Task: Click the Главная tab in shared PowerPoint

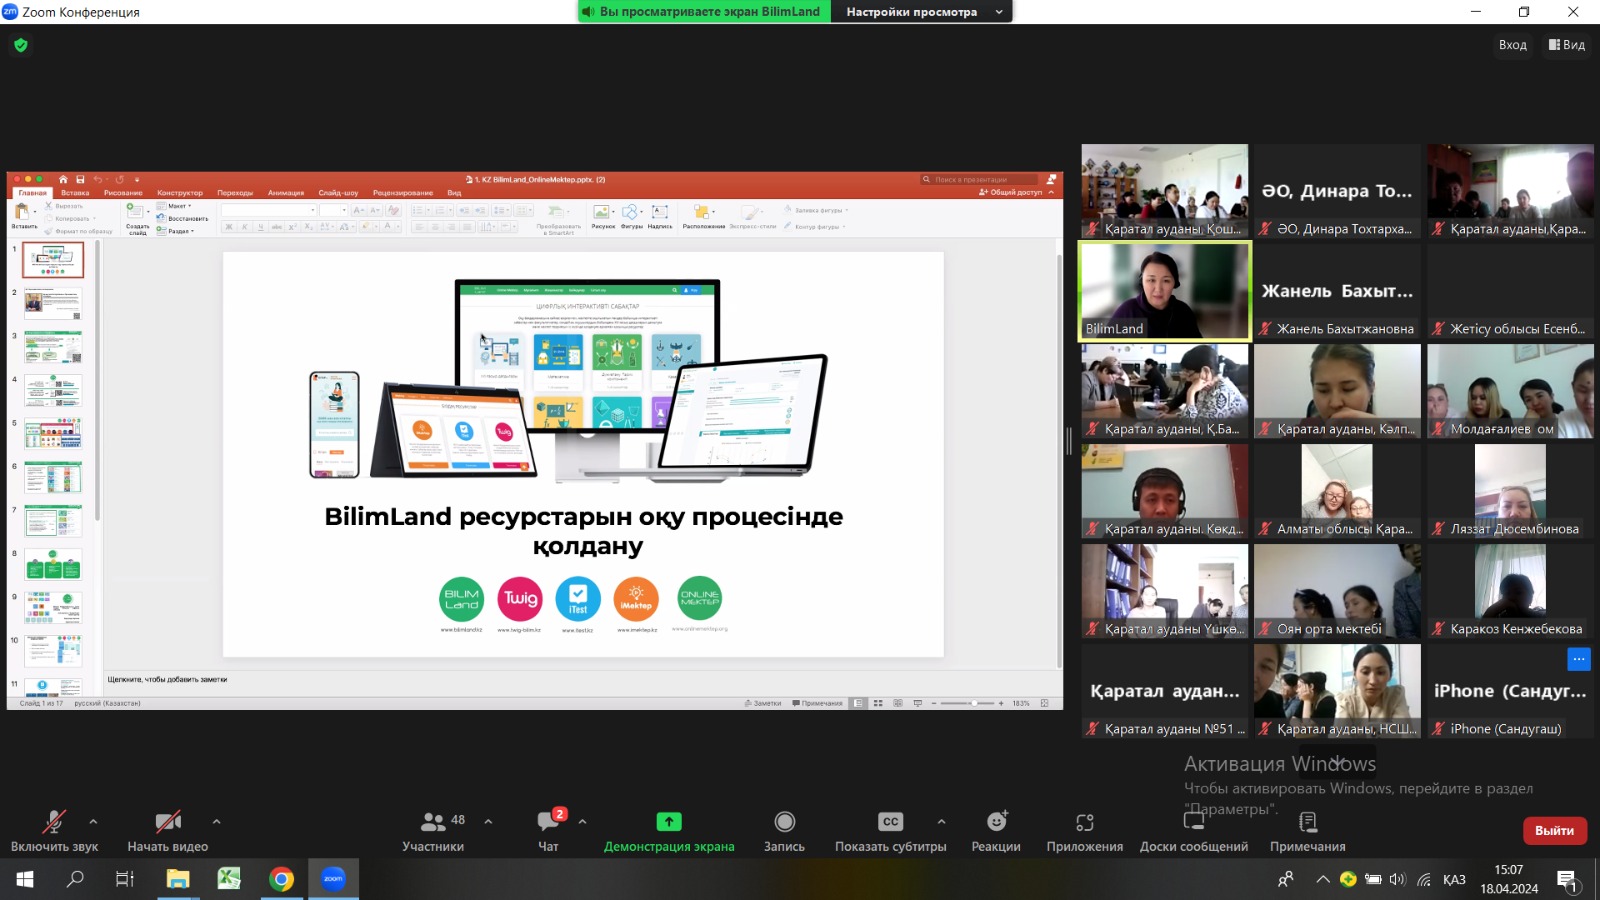Action: coord(32,193)
